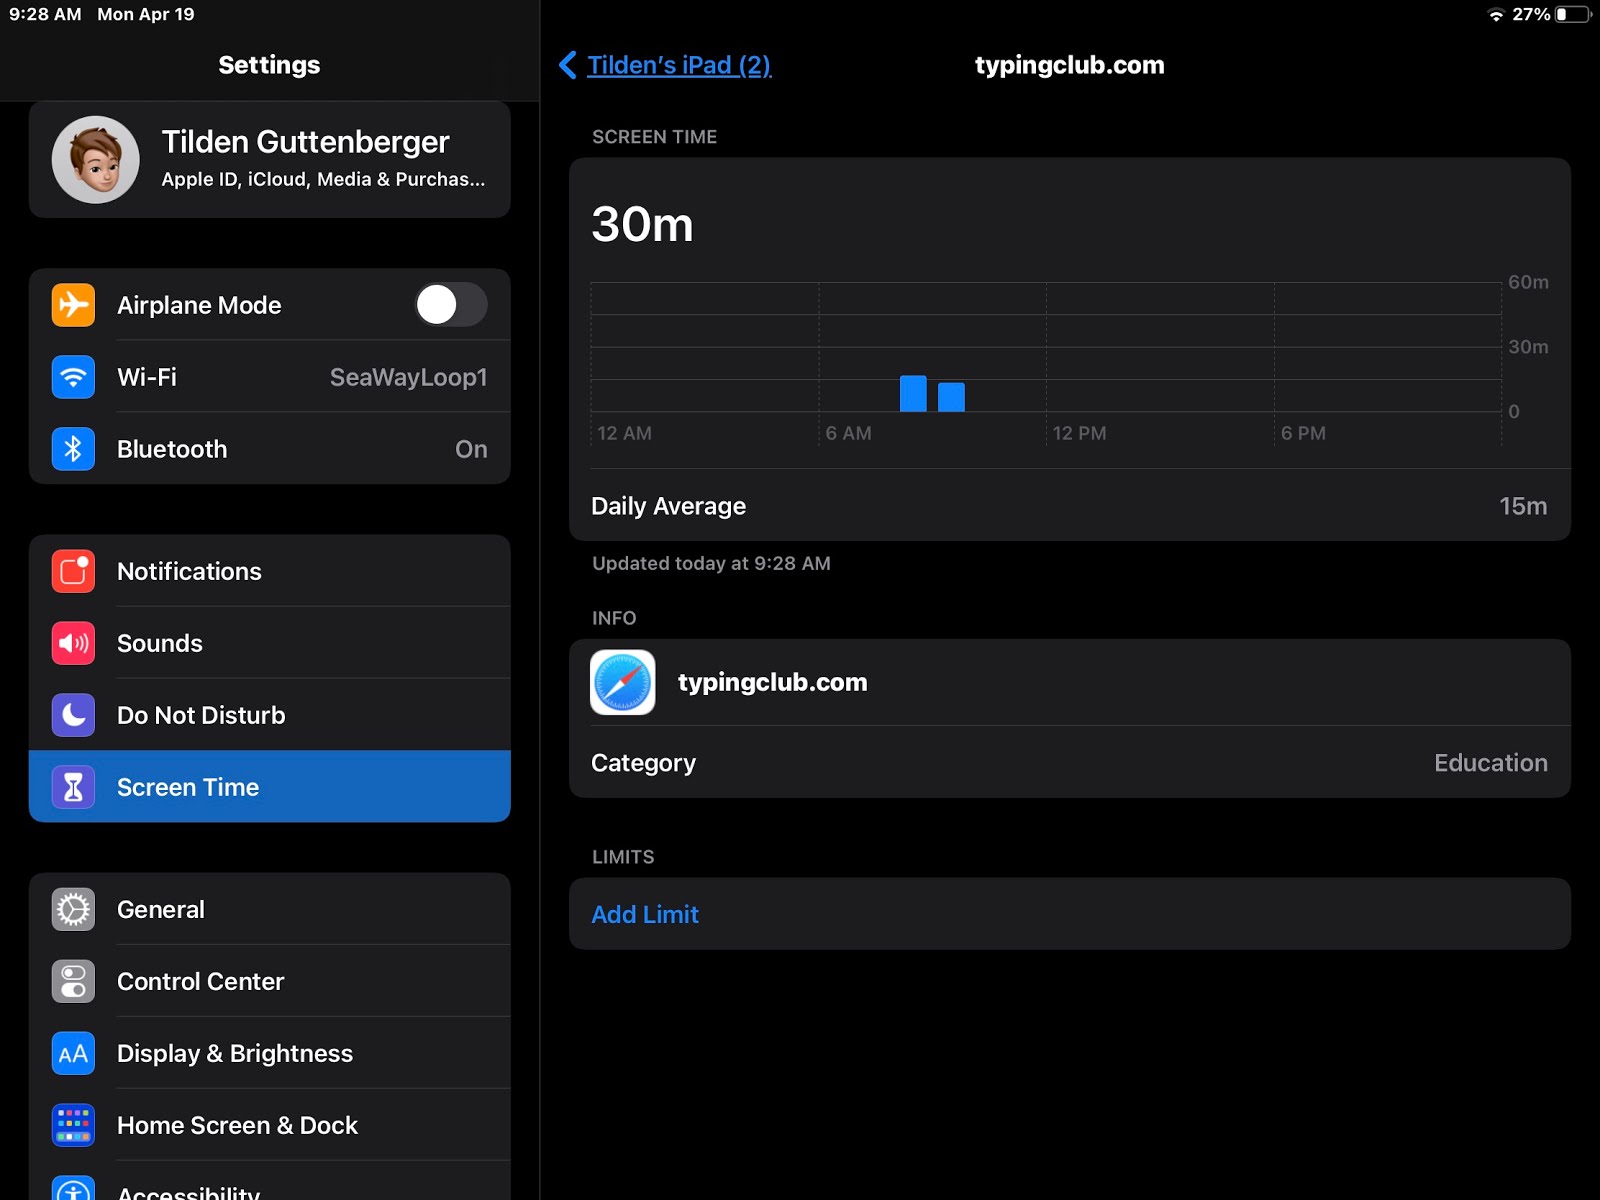This screenshot has height=1200, width=1600.
Task: Tap the 60m chart scale label
Action: coord(1528,282)
